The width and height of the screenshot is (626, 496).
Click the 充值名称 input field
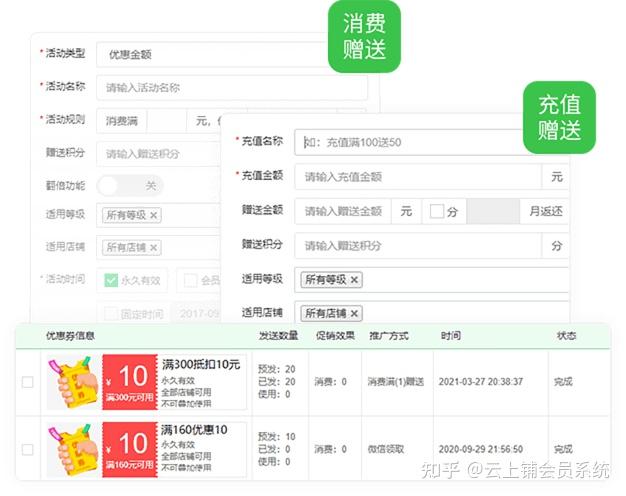(409, 142)
